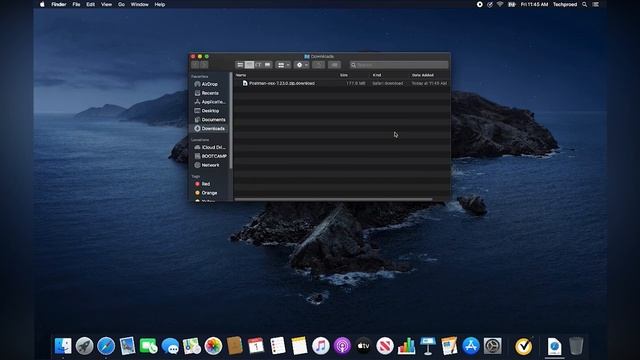Open System Preferences from the Dock
Image resolution: width=640 pixels, height=360 pixels.
[x=493, y=346]
